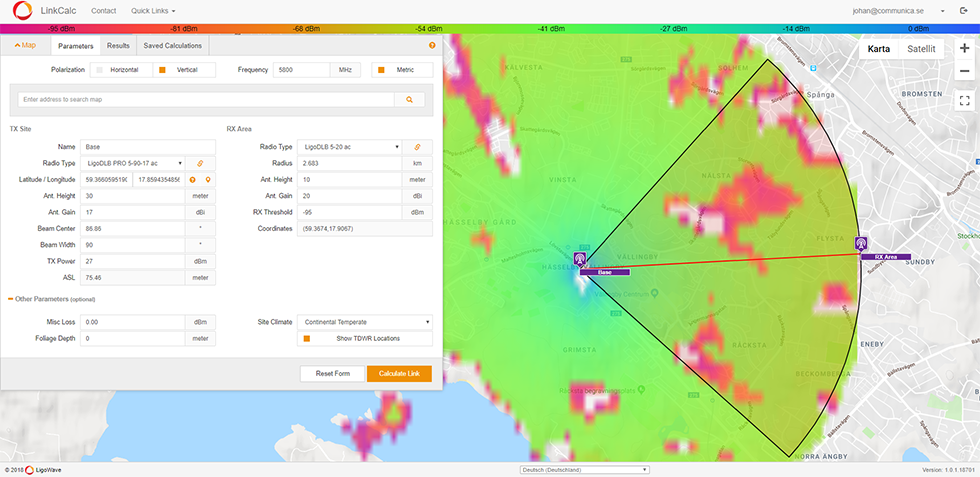Click the address search magnifier icon

[409, 99]
